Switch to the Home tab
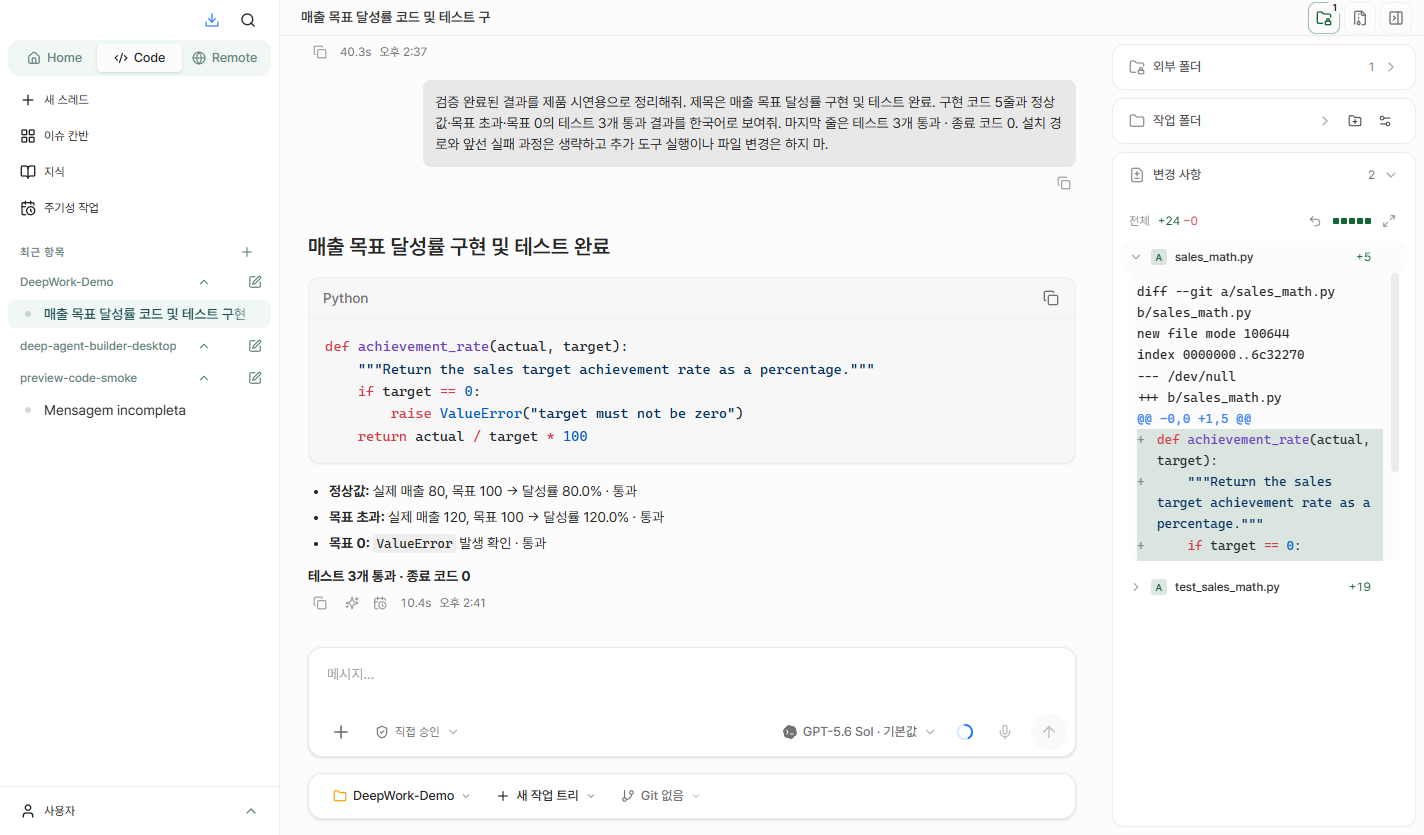Image resolution: width=1424 pixels, height=835 pixels. (x=55, y=58)
